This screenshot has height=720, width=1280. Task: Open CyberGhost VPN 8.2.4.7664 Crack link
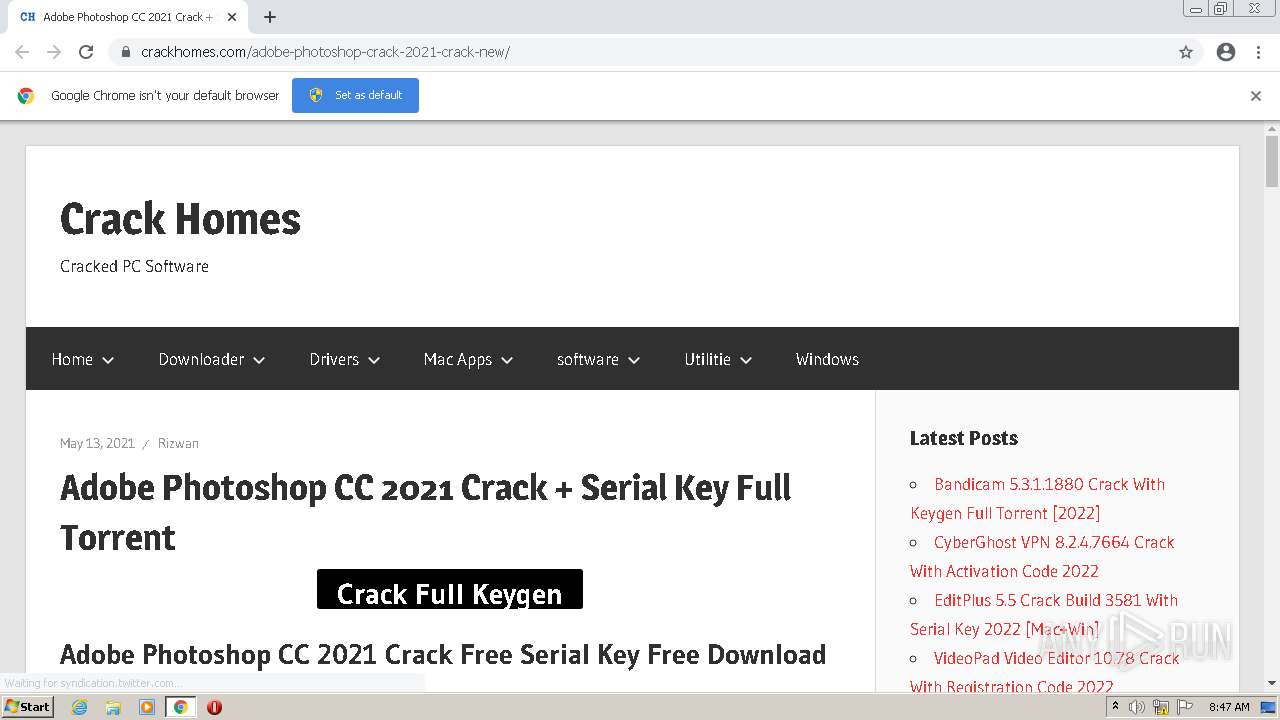(1042, 556)
